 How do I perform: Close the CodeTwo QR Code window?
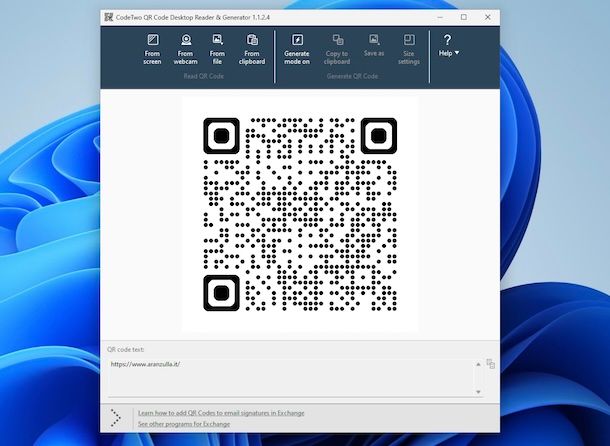click(x=488, y=17)
